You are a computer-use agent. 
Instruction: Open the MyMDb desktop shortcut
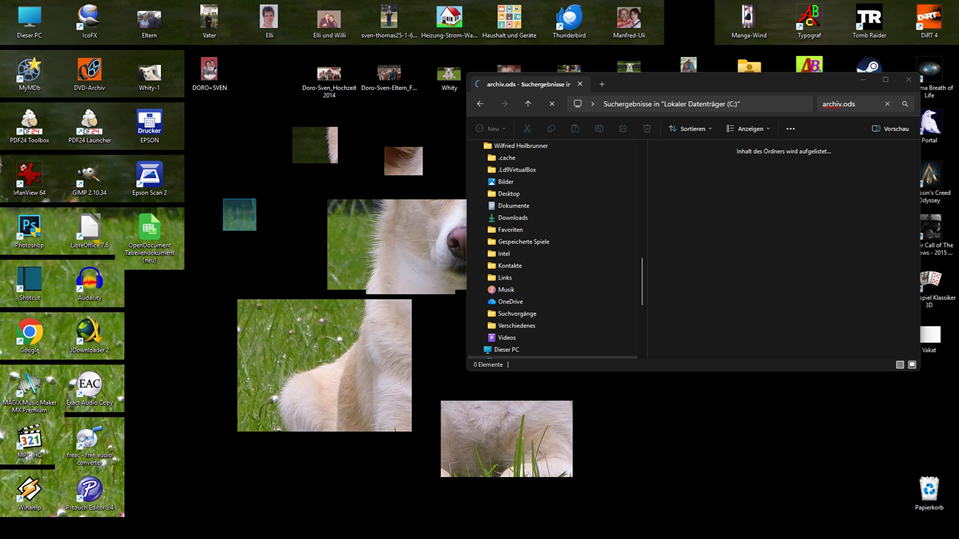pos(29,74)
